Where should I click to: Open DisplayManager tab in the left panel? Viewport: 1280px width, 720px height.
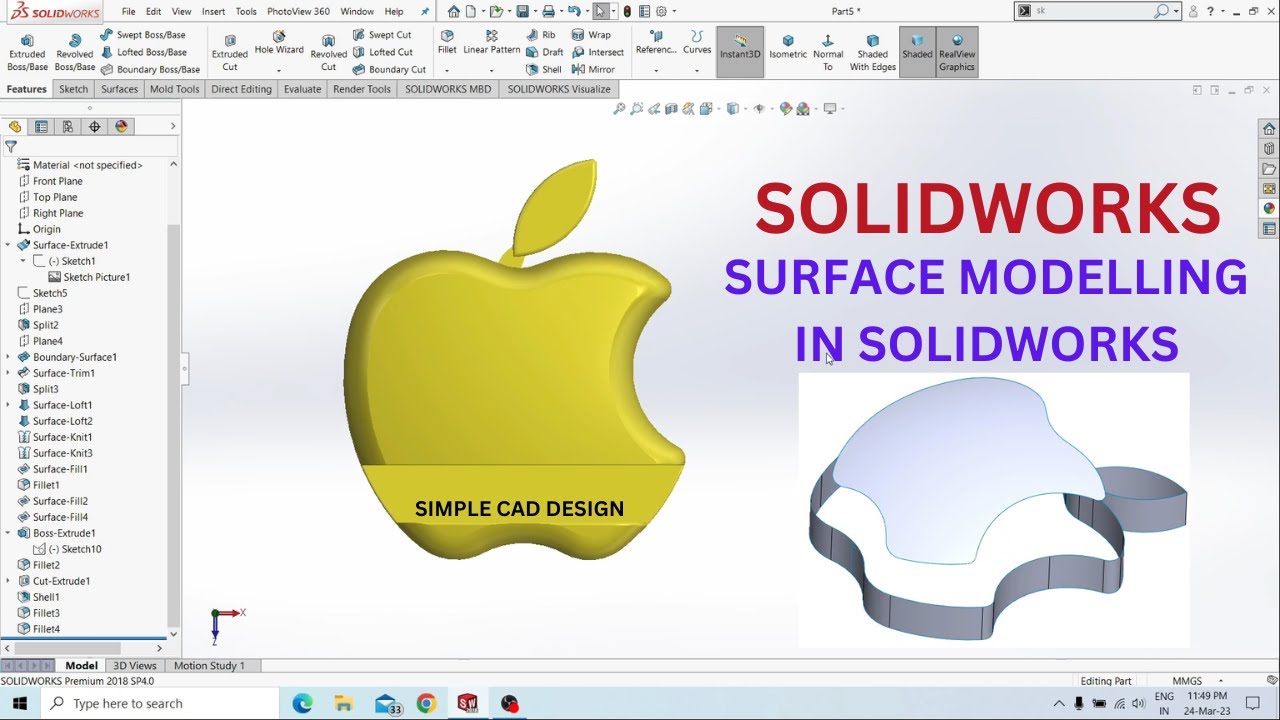(122, 127)
